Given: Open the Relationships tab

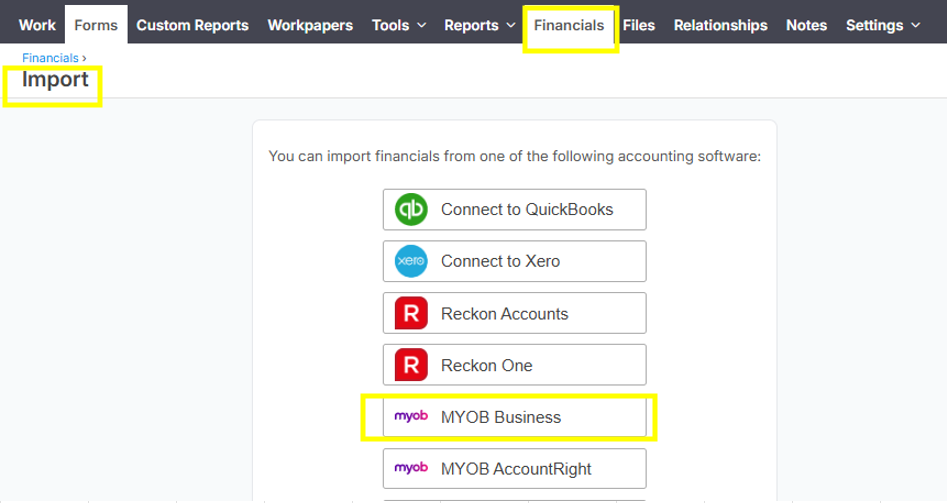Looking at the screenshot, I should click(721, 25).
